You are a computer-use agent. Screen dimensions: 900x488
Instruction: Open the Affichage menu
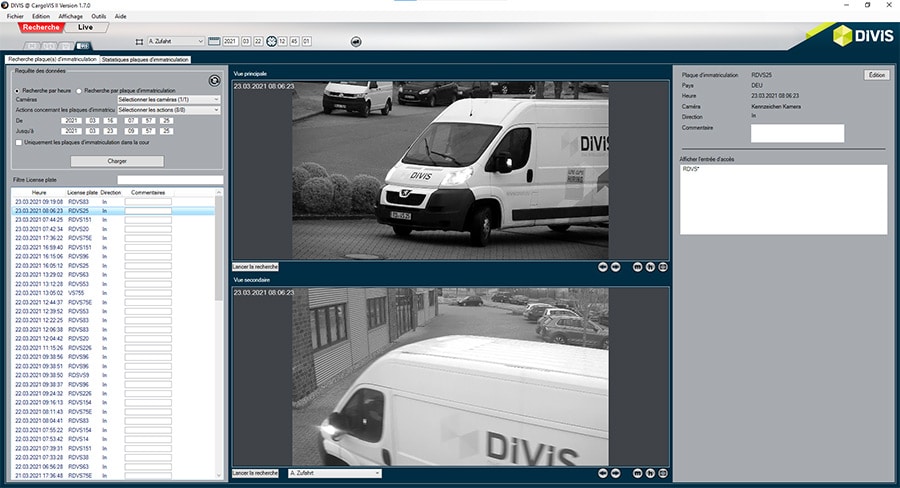[71, 16]
